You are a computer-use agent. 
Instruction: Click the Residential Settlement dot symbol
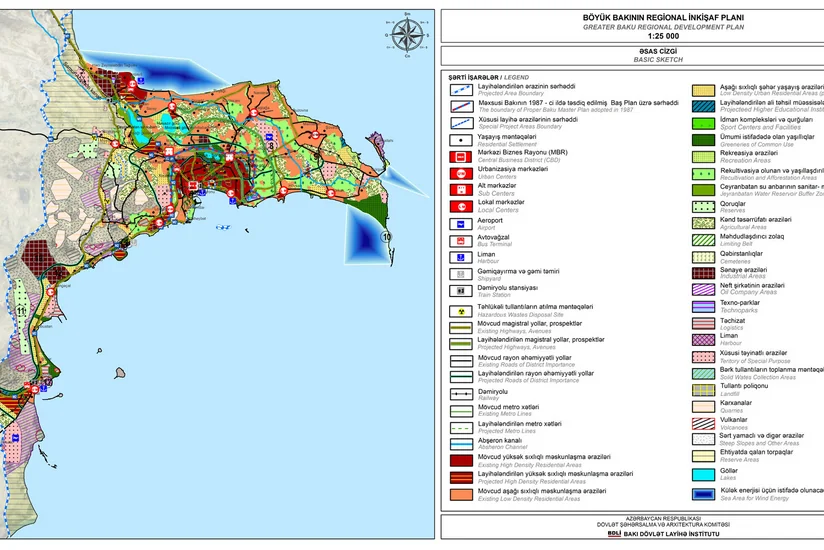(x=461, y=140)
